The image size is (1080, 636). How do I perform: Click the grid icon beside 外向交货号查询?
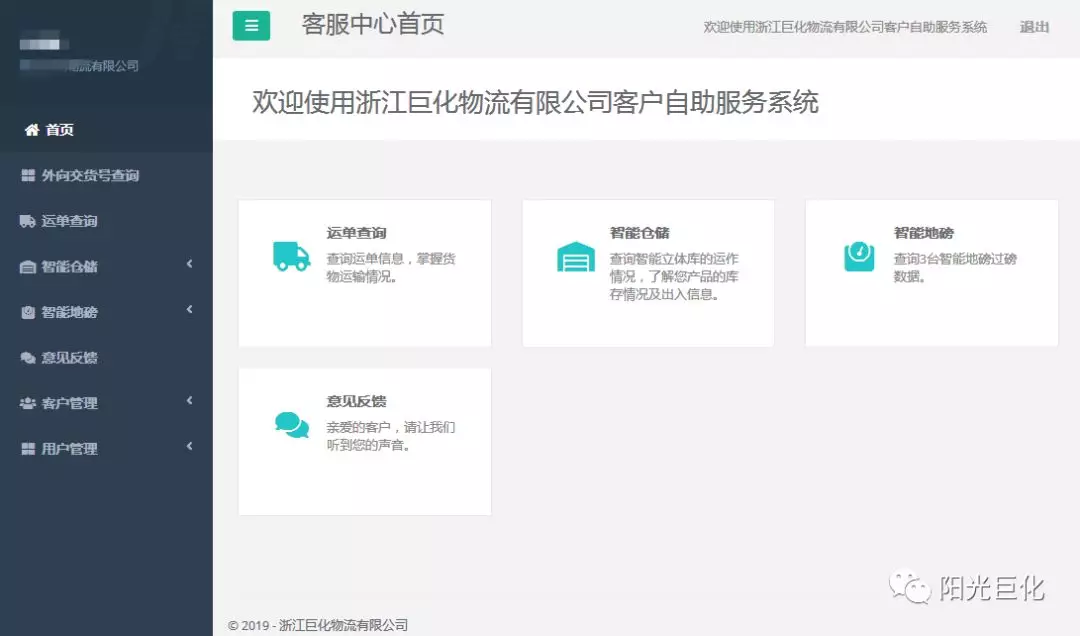pyautogui.click(x=28, y=176)
